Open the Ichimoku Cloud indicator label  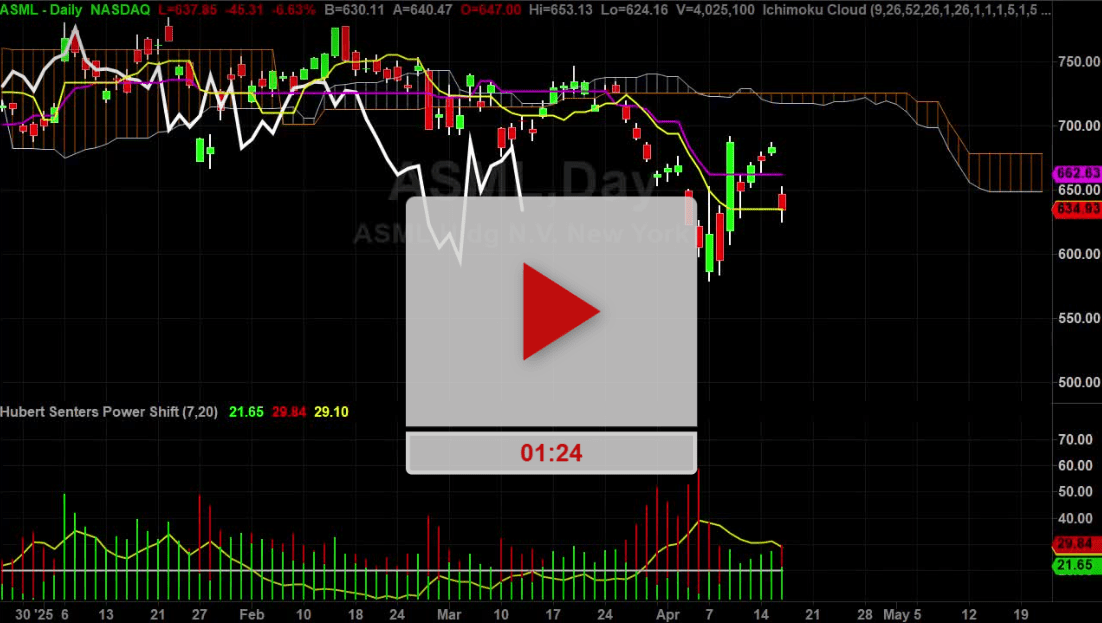tap(907, 10)
